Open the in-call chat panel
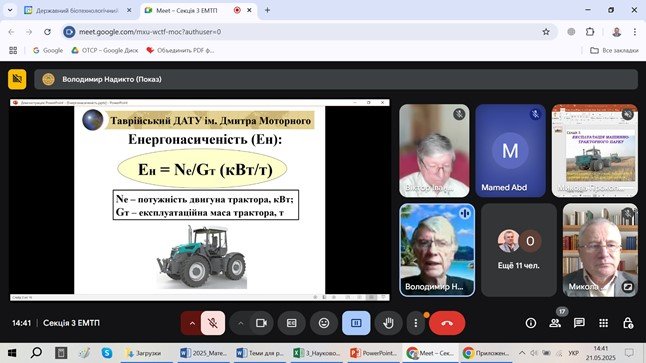The image size is (646, 363). tap(579, 323)
